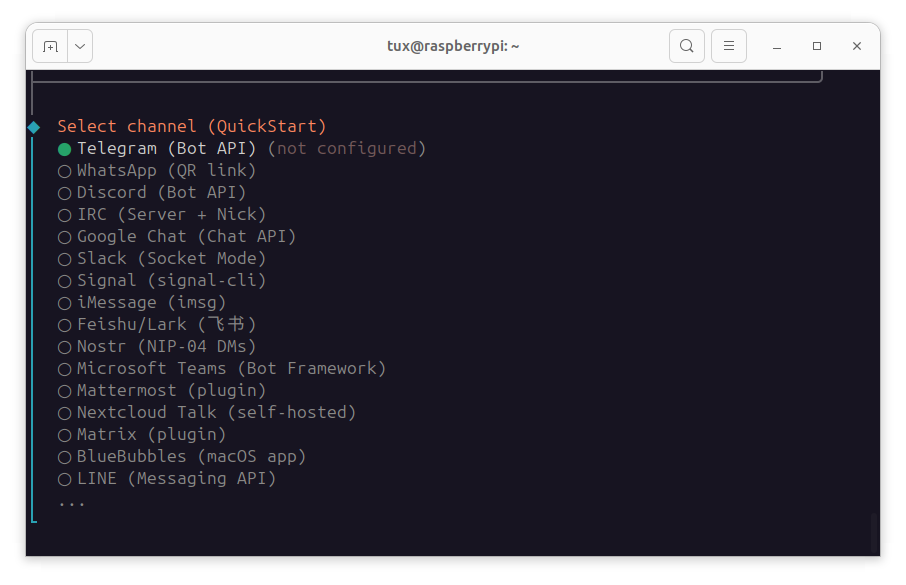Open the hamburger main menu
The image size is (906, 585).
coord(729,46)
